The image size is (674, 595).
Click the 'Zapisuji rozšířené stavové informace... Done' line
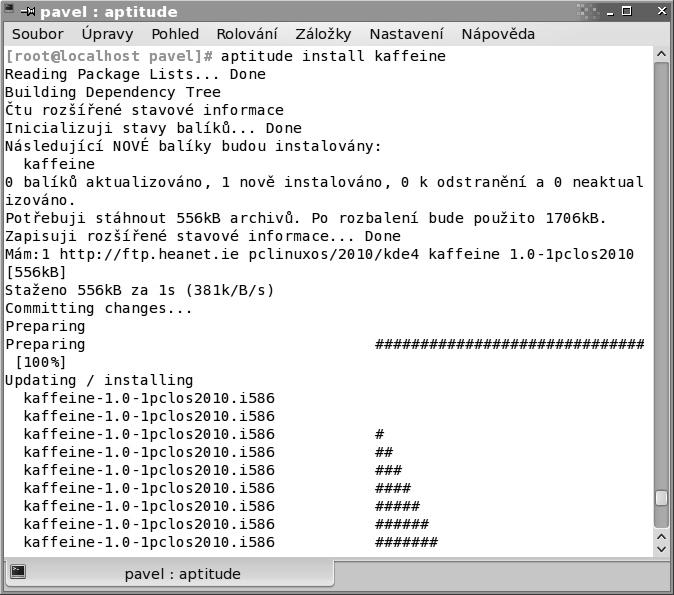[203, 236]
